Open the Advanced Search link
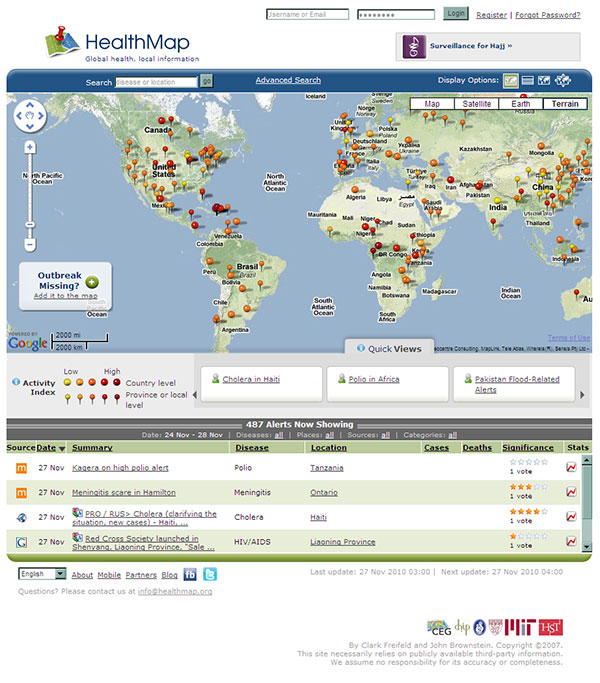The width and height of the screenshot is (600, 683). tap(288, 80)
